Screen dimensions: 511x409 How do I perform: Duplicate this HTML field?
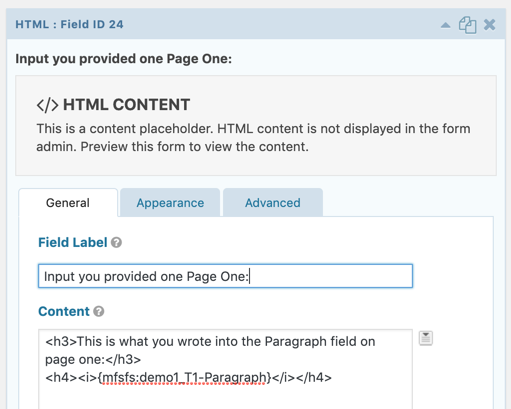point(467,25)
